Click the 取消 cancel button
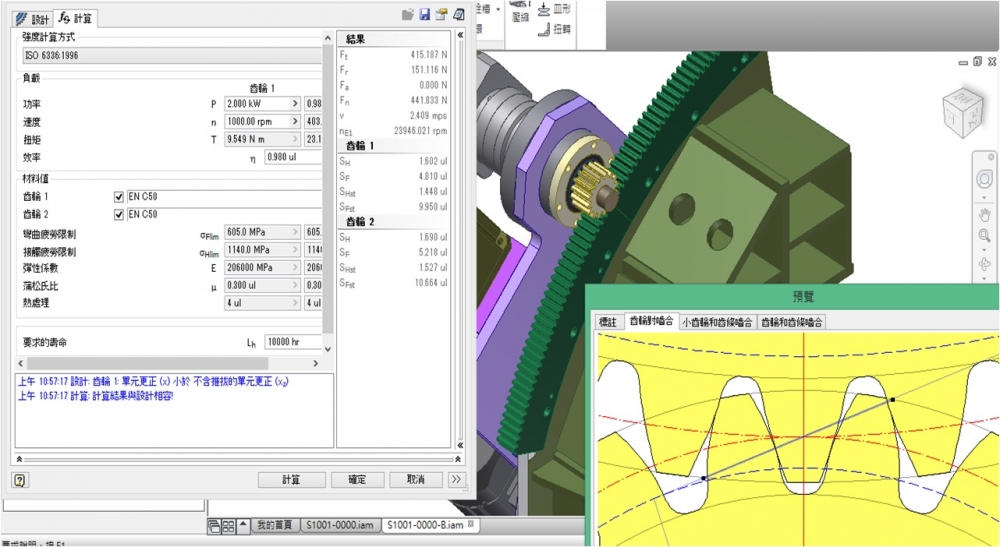This screenshot has height=547, width=1000. pos(416,479)
